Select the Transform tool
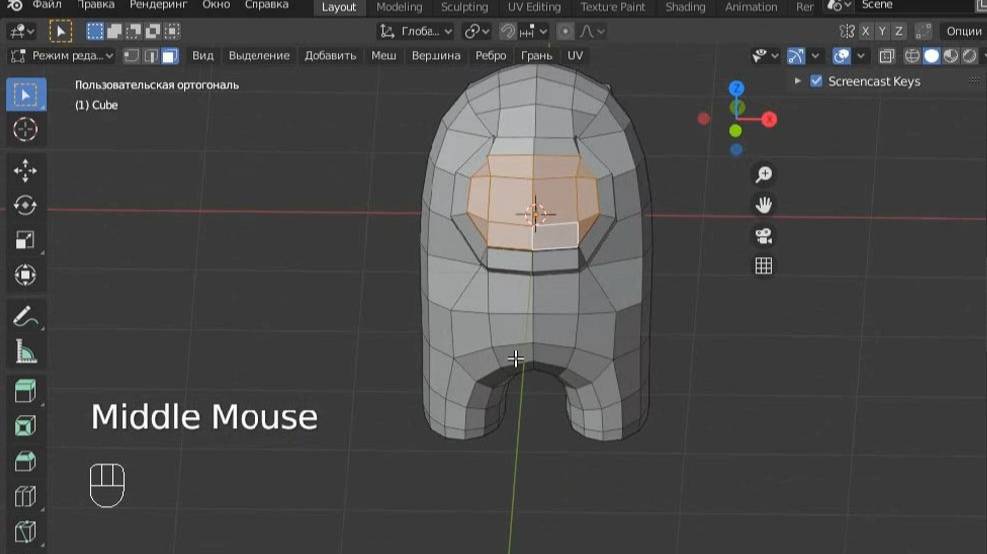Image resolution: width=987 pixels, height=554 pixels. (x=26, y=275)
